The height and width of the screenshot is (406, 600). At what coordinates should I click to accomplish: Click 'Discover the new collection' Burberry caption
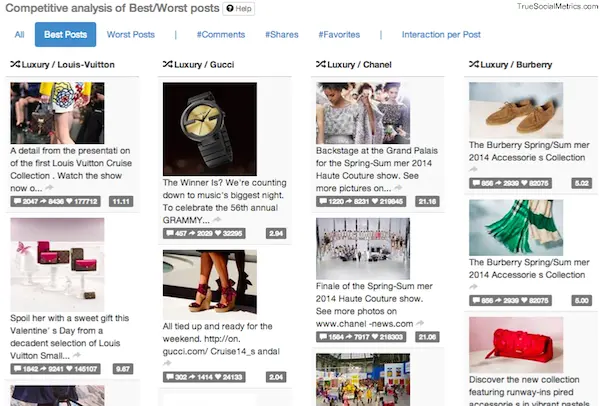tap(529, 392)
